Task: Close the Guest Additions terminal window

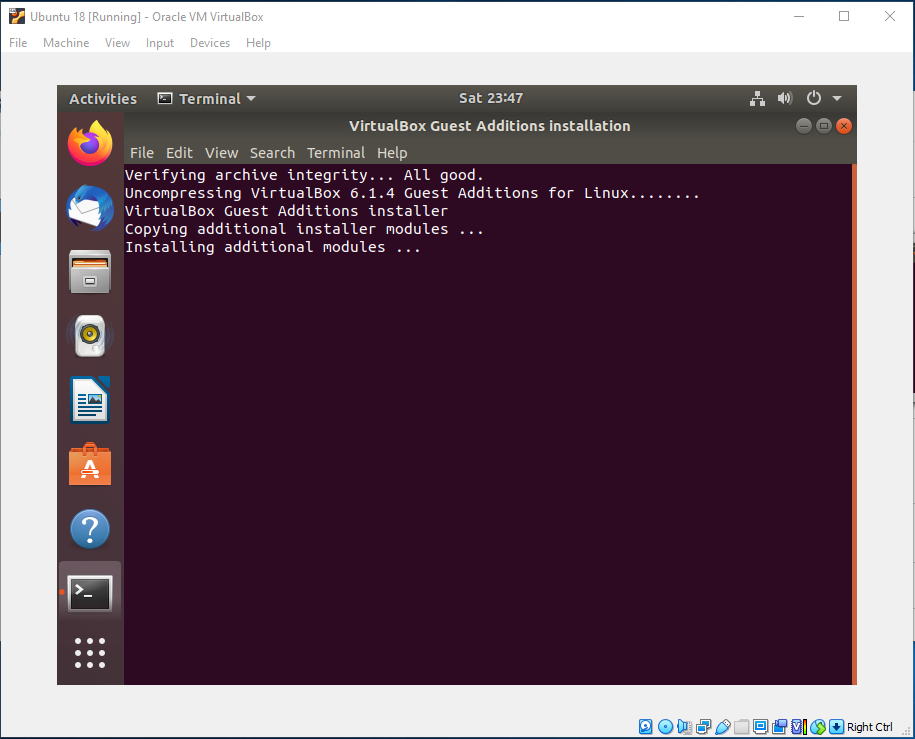Action: 844,126
